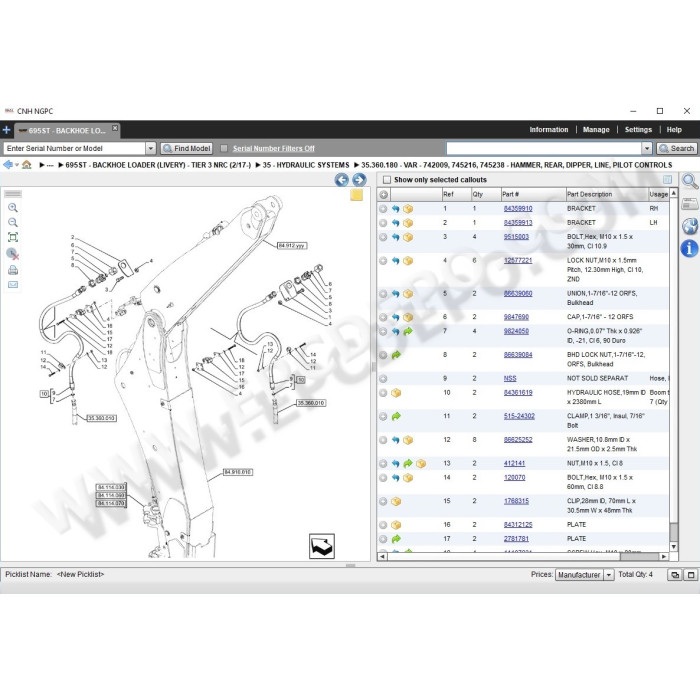Viewport: 700px width, 700px height.
Task: Click the search text input field
Action: point(544,148)
